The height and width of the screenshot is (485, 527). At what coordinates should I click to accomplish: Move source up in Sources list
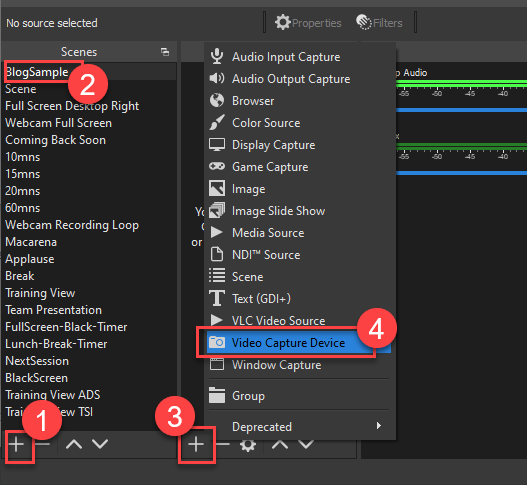[x=280, y=444]
